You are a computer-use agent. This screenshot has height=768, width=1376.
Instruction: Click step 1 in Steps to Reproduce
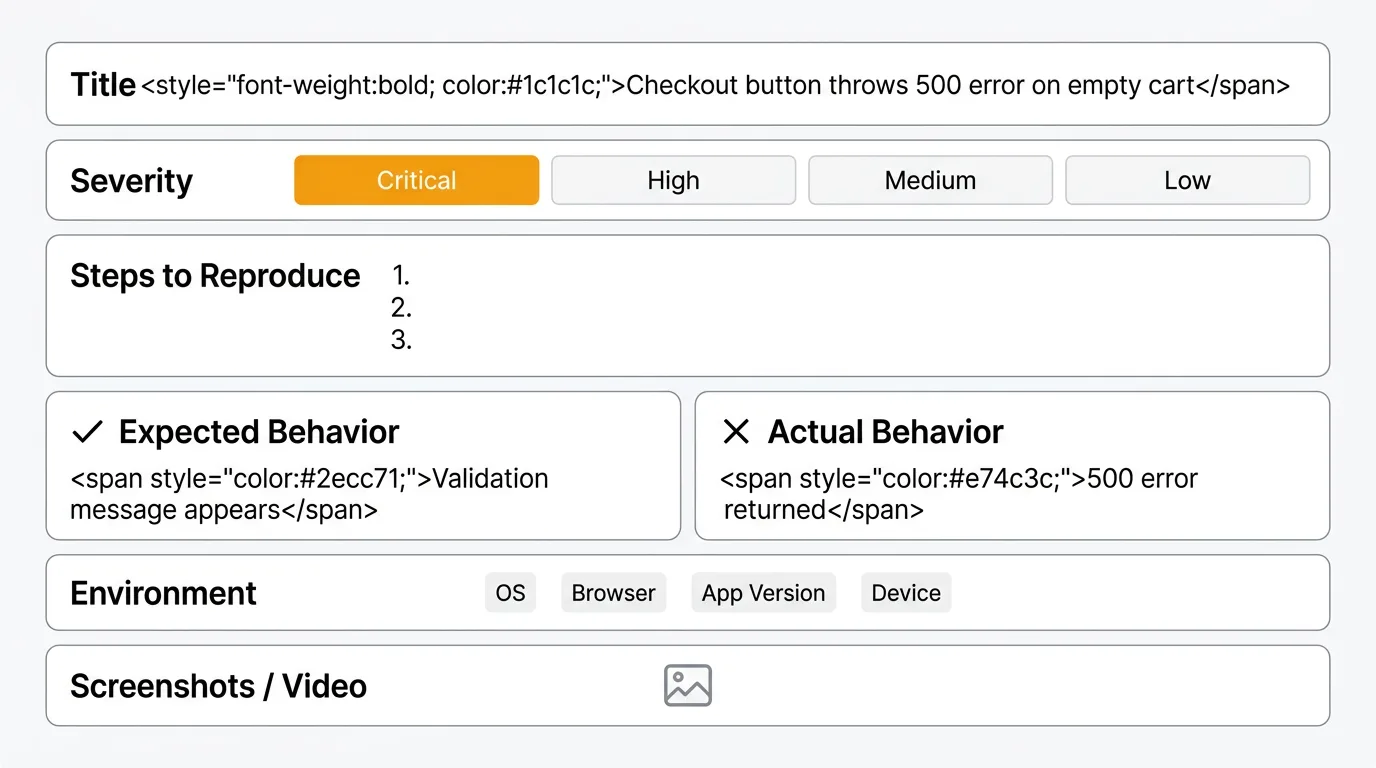point(400,275)
